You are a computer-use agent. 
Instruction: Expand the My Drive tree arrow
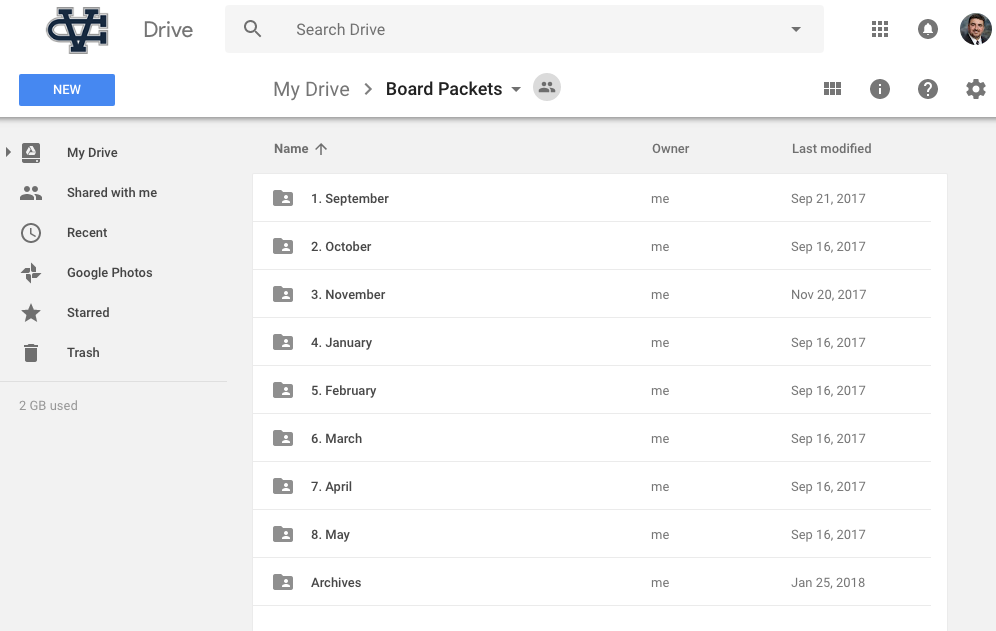pyautogui.click(x=8, y=152)
